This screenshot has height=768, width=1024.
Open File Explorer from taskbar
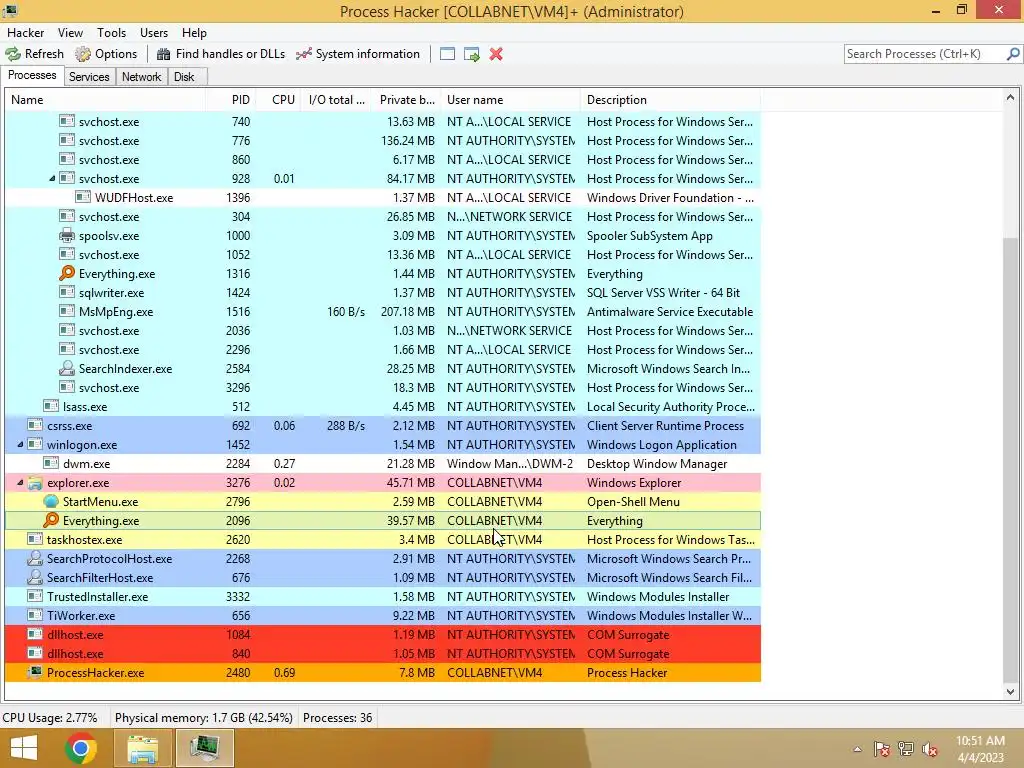(x=142, y=748)
